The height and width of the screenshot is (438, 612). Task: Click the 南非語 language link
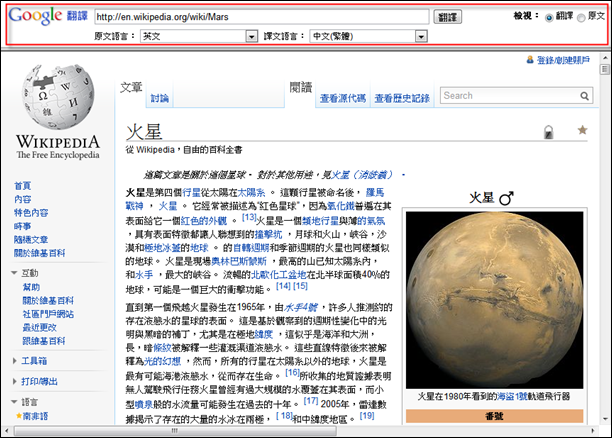click(x=36, y=416)
